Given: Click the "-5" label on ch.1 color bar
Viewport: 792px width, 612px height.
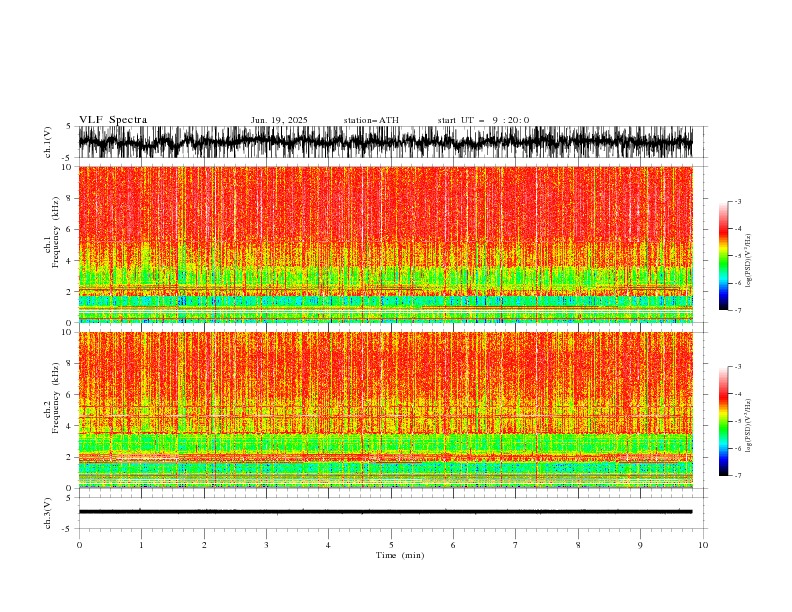Looking at the screenshot, I should click(737, 256).
